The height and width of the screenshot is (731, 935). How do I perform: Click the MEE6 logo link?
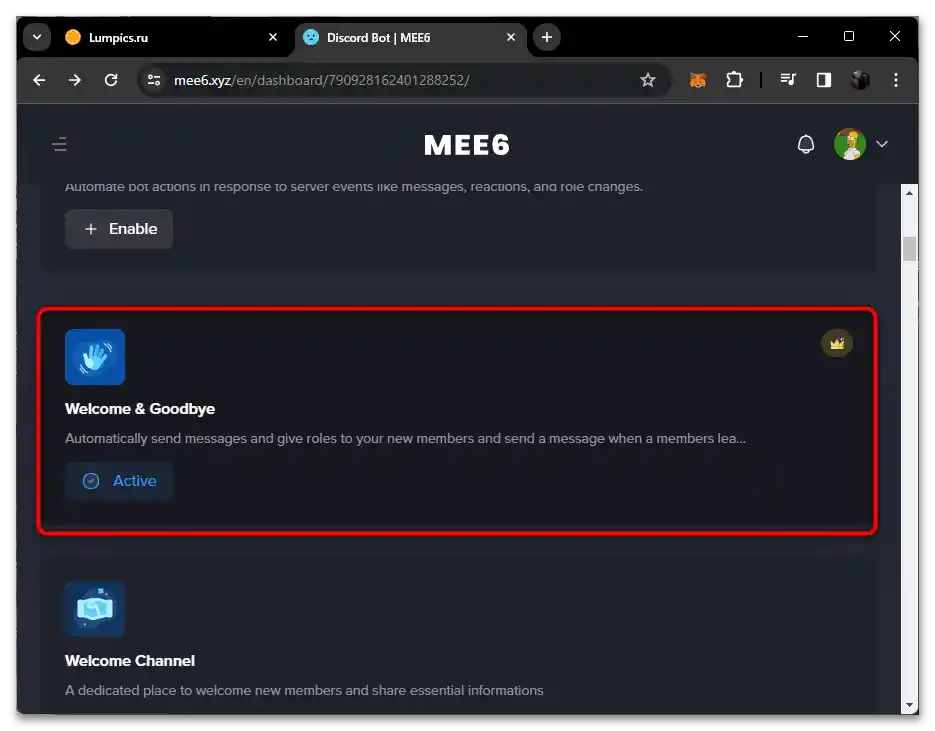click(467, 145)
